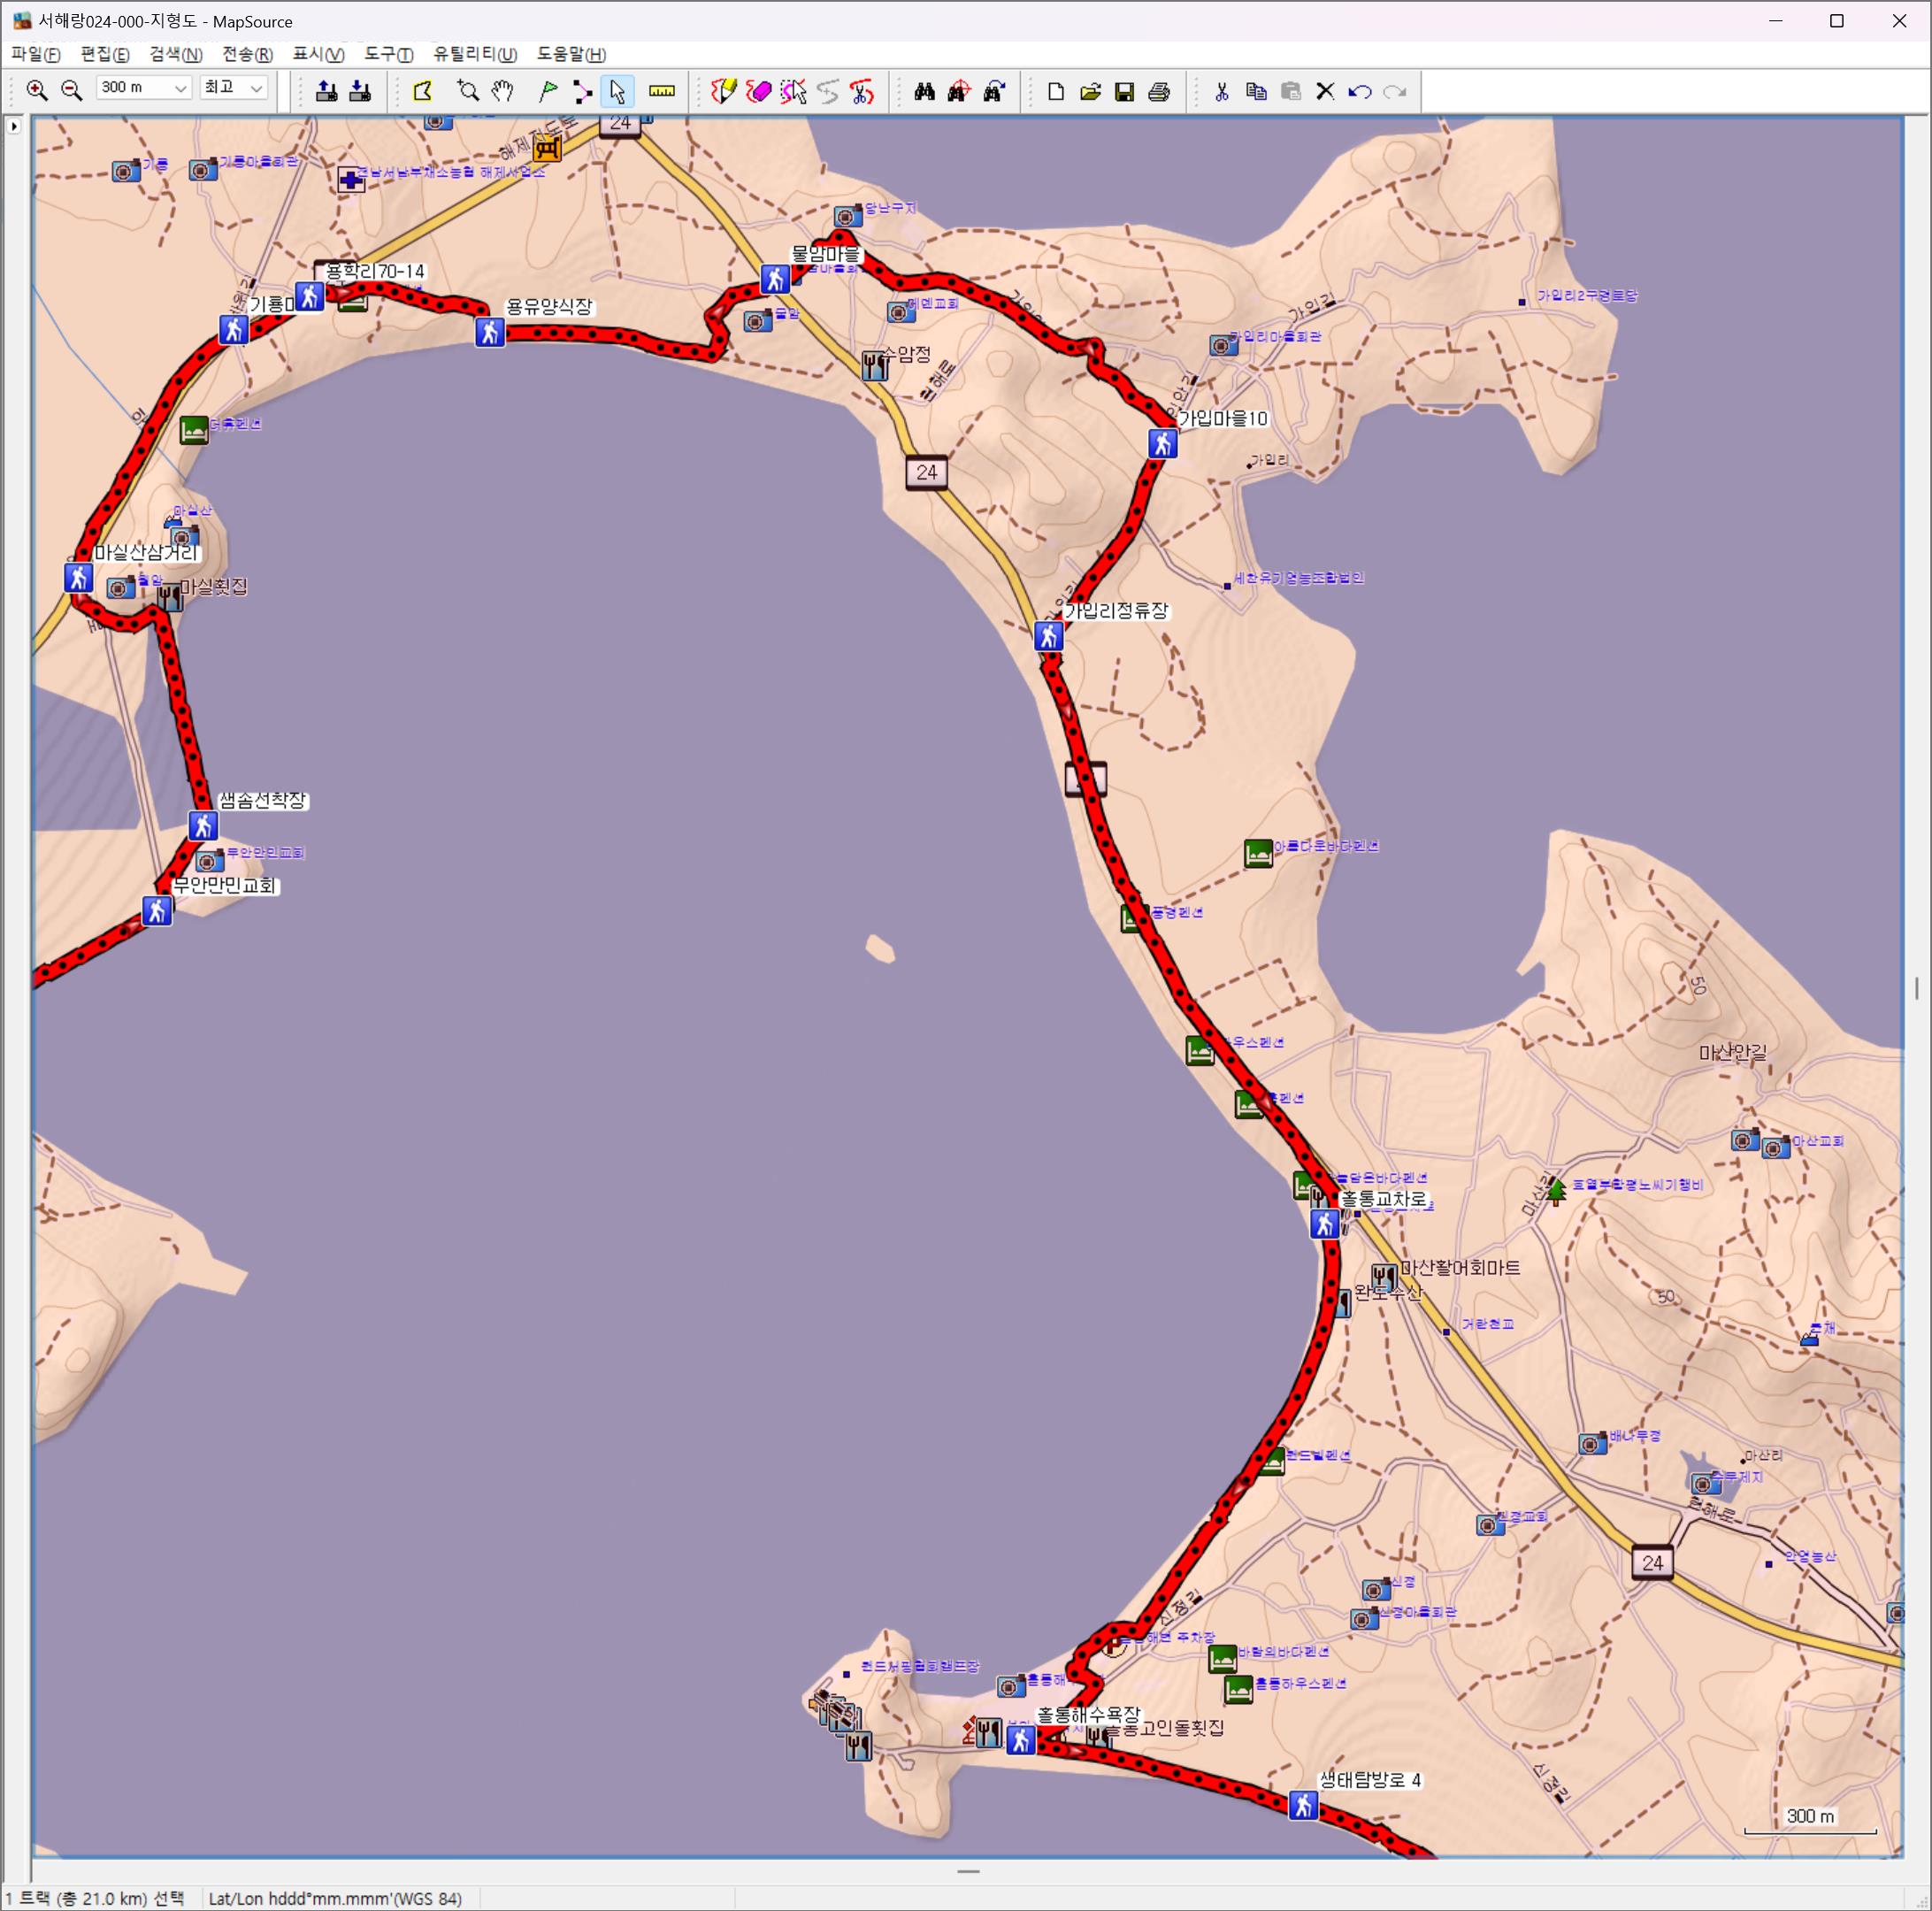Click the 홀통해수욕장 waypoint on the map

click(1020, 1739)
